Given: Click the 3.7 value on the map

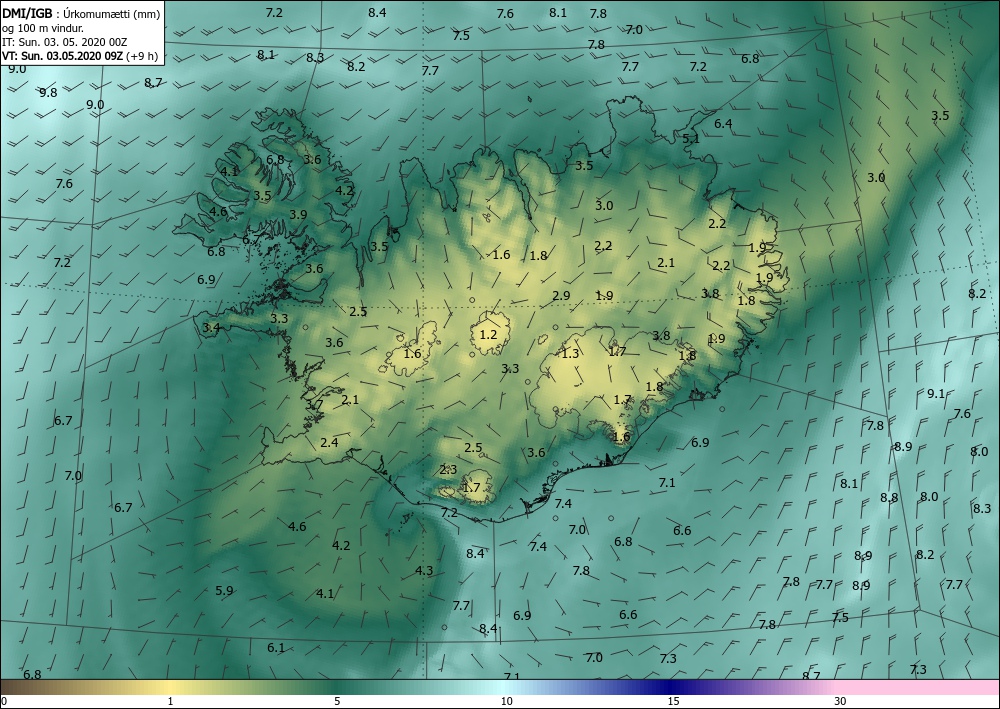Looking at the screenshot, I should (314, 405).
